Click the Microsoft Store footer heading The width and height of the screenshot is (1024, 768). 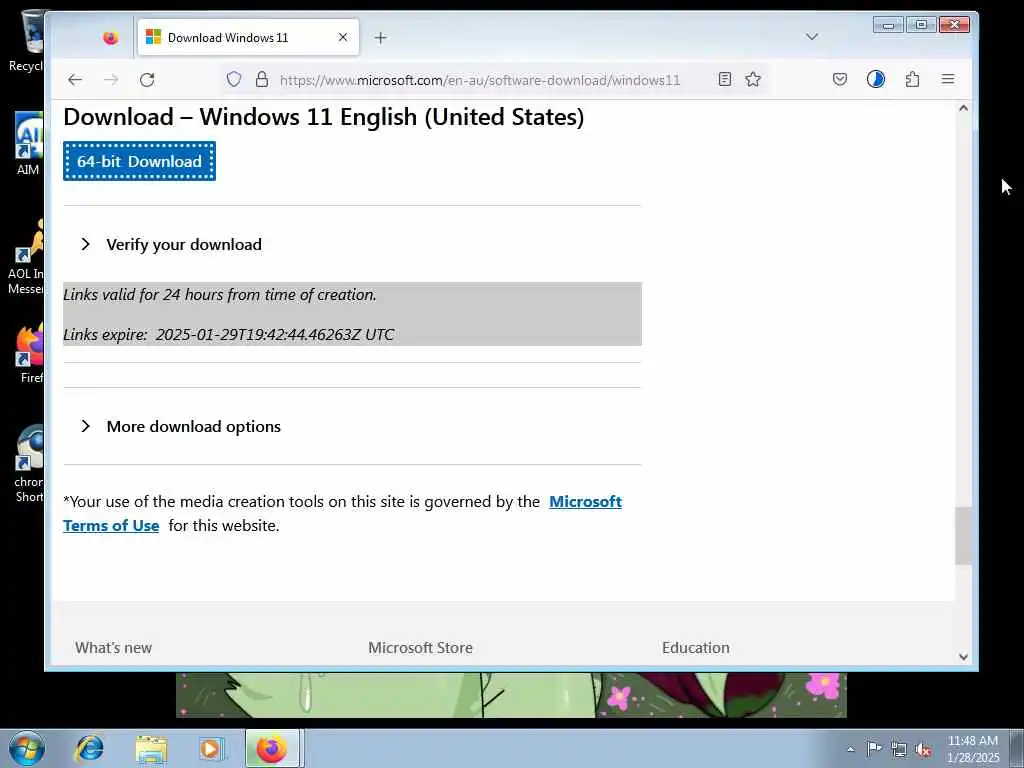[421, 648]
